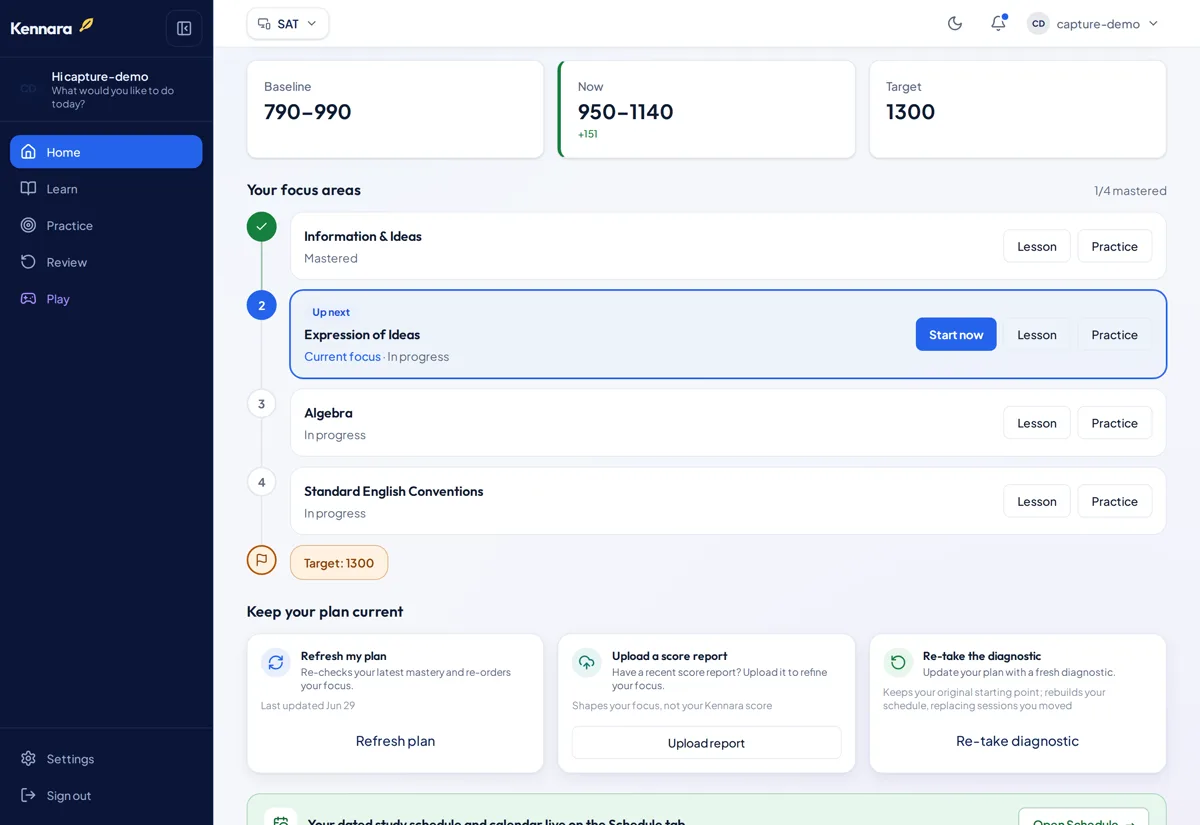Image resolution: width=1200 pixels, height=825 pixels.
Task: Click the Upload report button
Action: pos(706,742)
